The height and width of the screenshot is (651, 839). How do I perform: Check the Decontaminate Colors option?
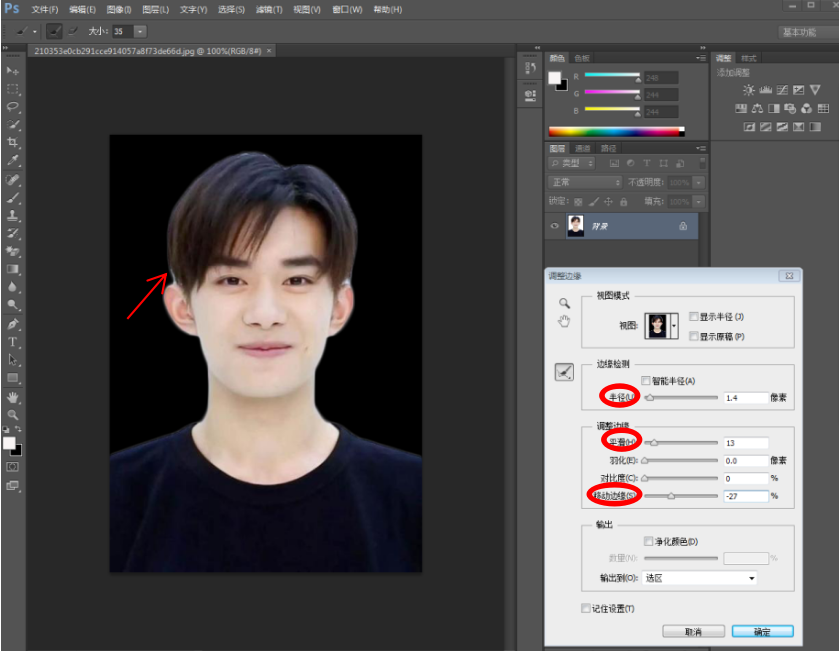649,541
